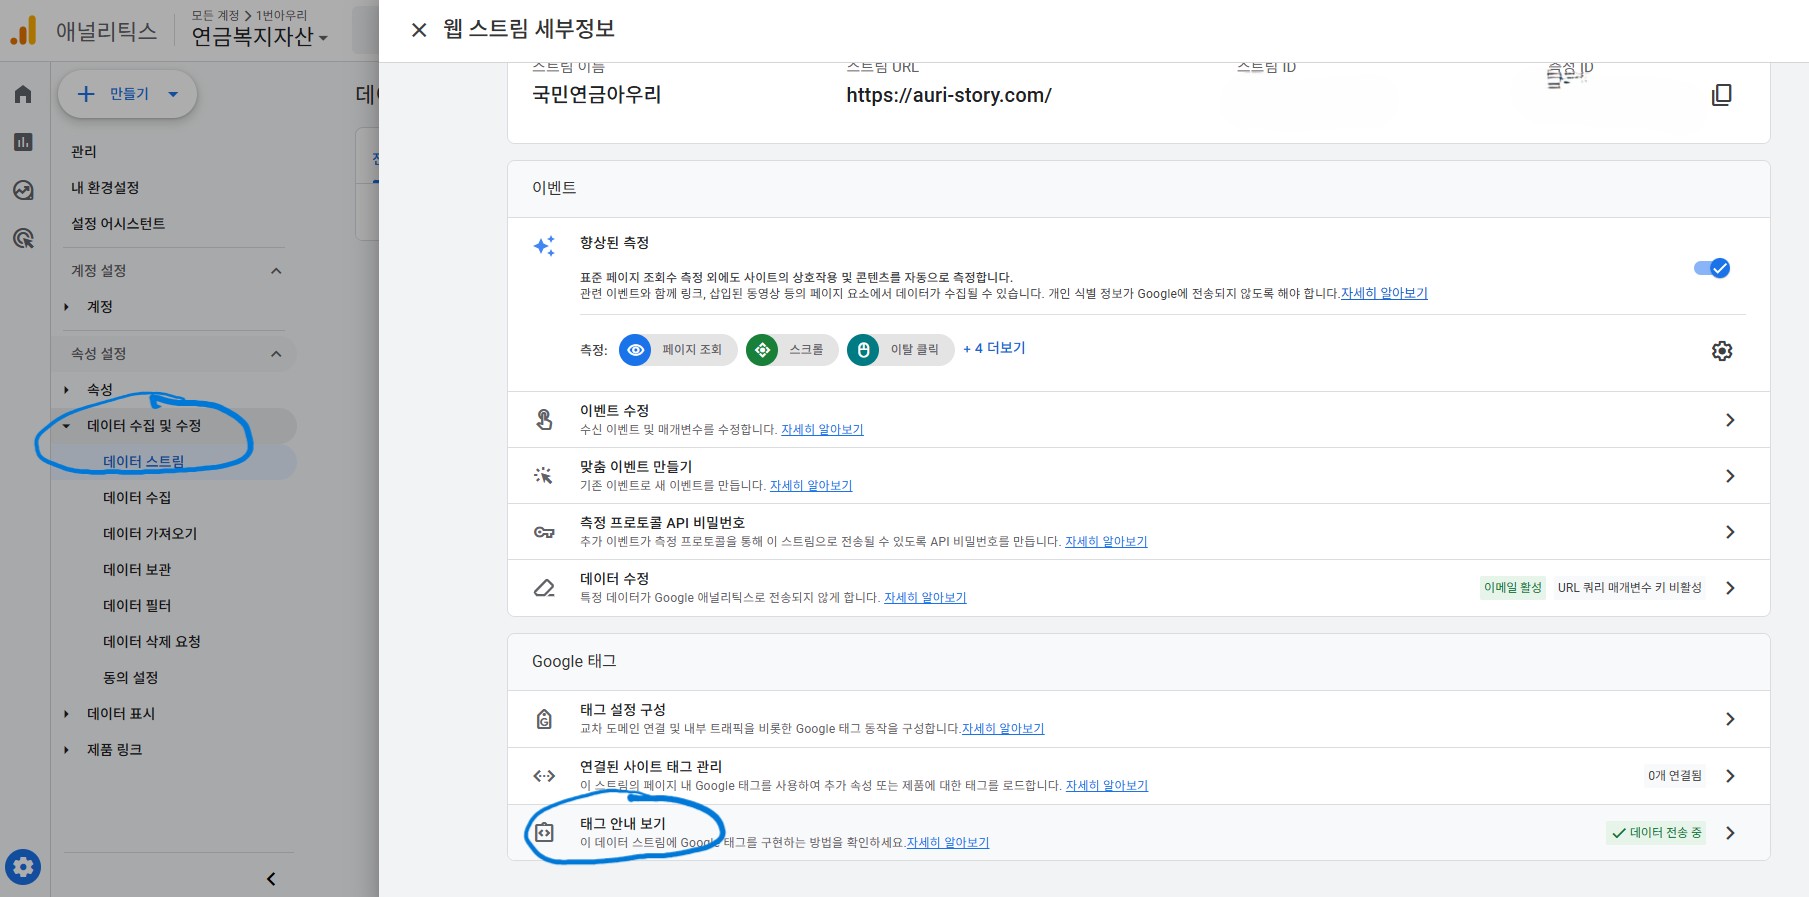
Task: Select 데이터 필터 menu item
Action: (137, 606)
